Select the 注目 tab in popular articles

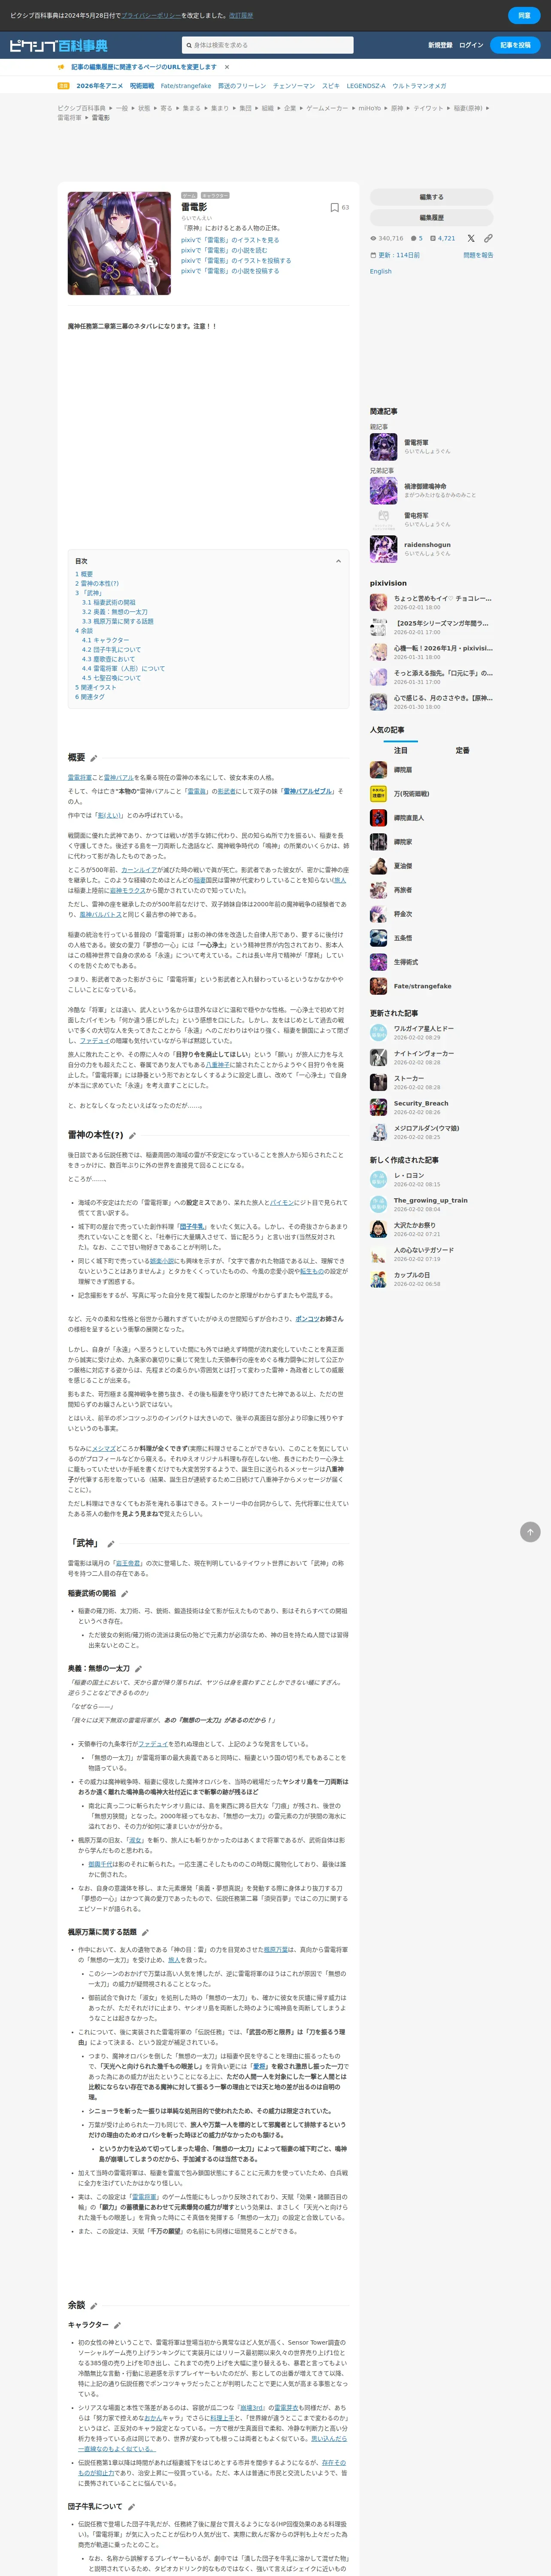click(x=400, y=750)
